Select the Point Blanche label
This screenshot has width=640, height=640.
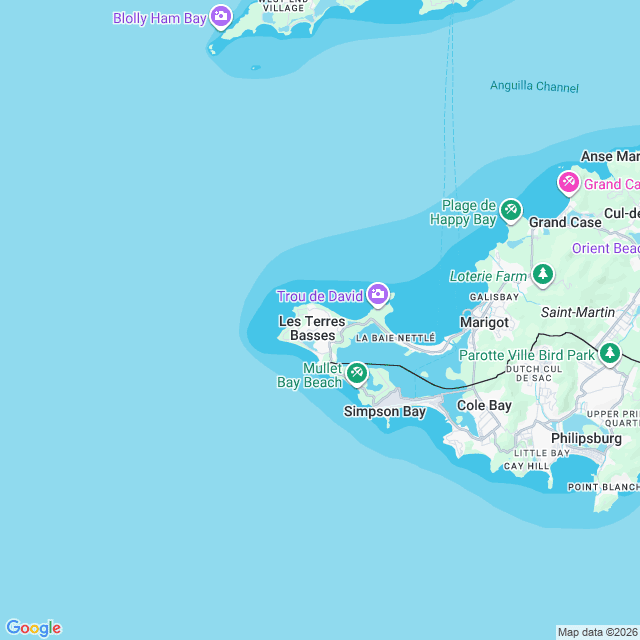pos(604,487)
